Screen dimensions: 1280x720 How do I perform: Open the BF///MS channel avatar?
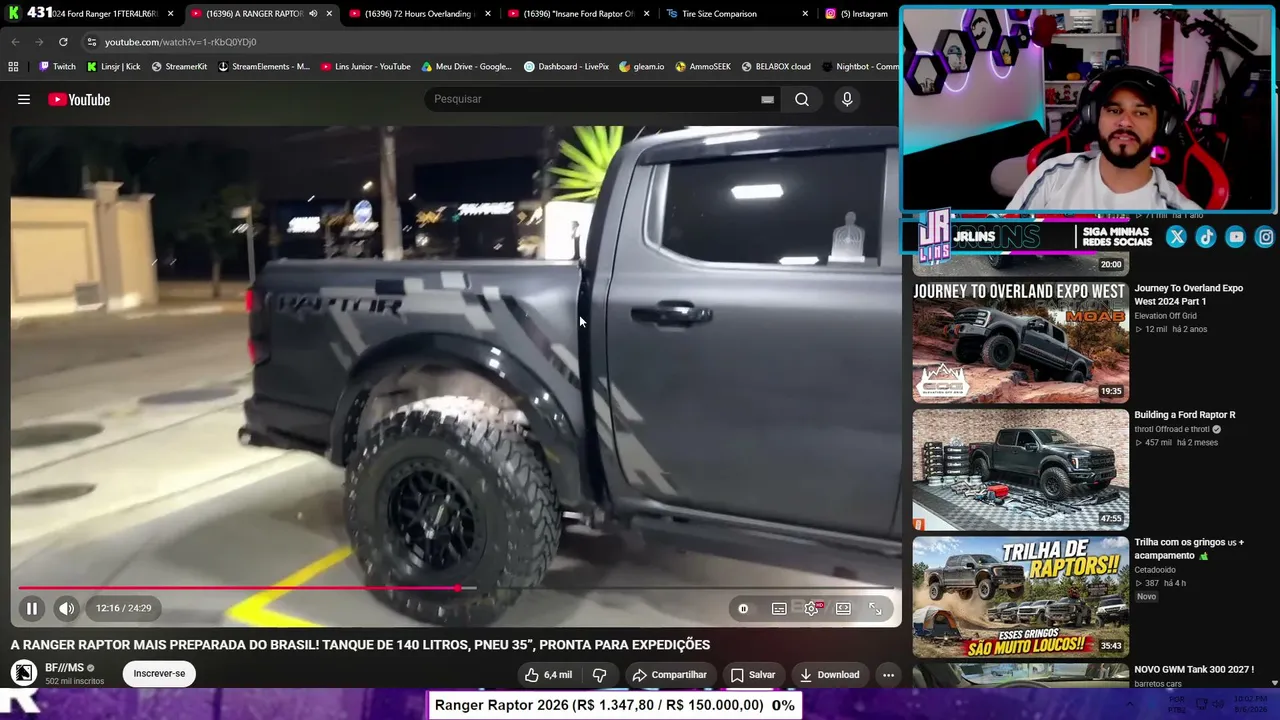coord(24,673)
